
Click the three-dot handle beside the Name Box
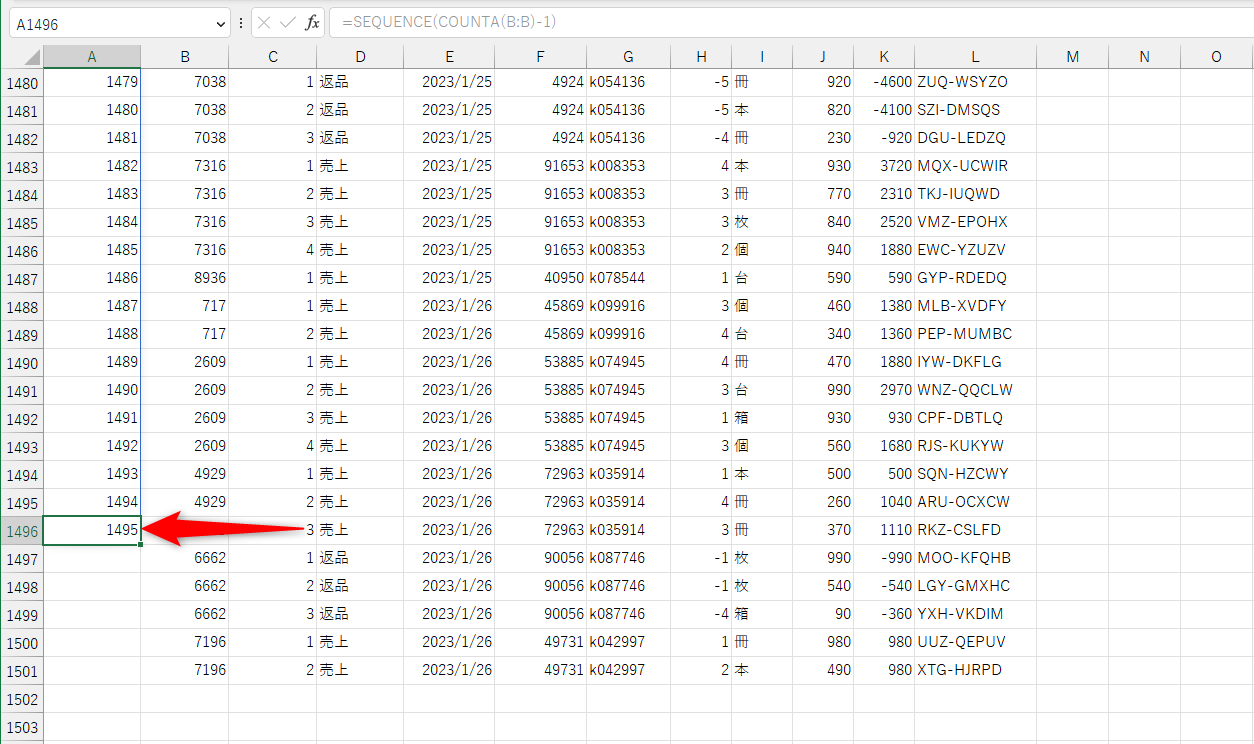[241, 23]
